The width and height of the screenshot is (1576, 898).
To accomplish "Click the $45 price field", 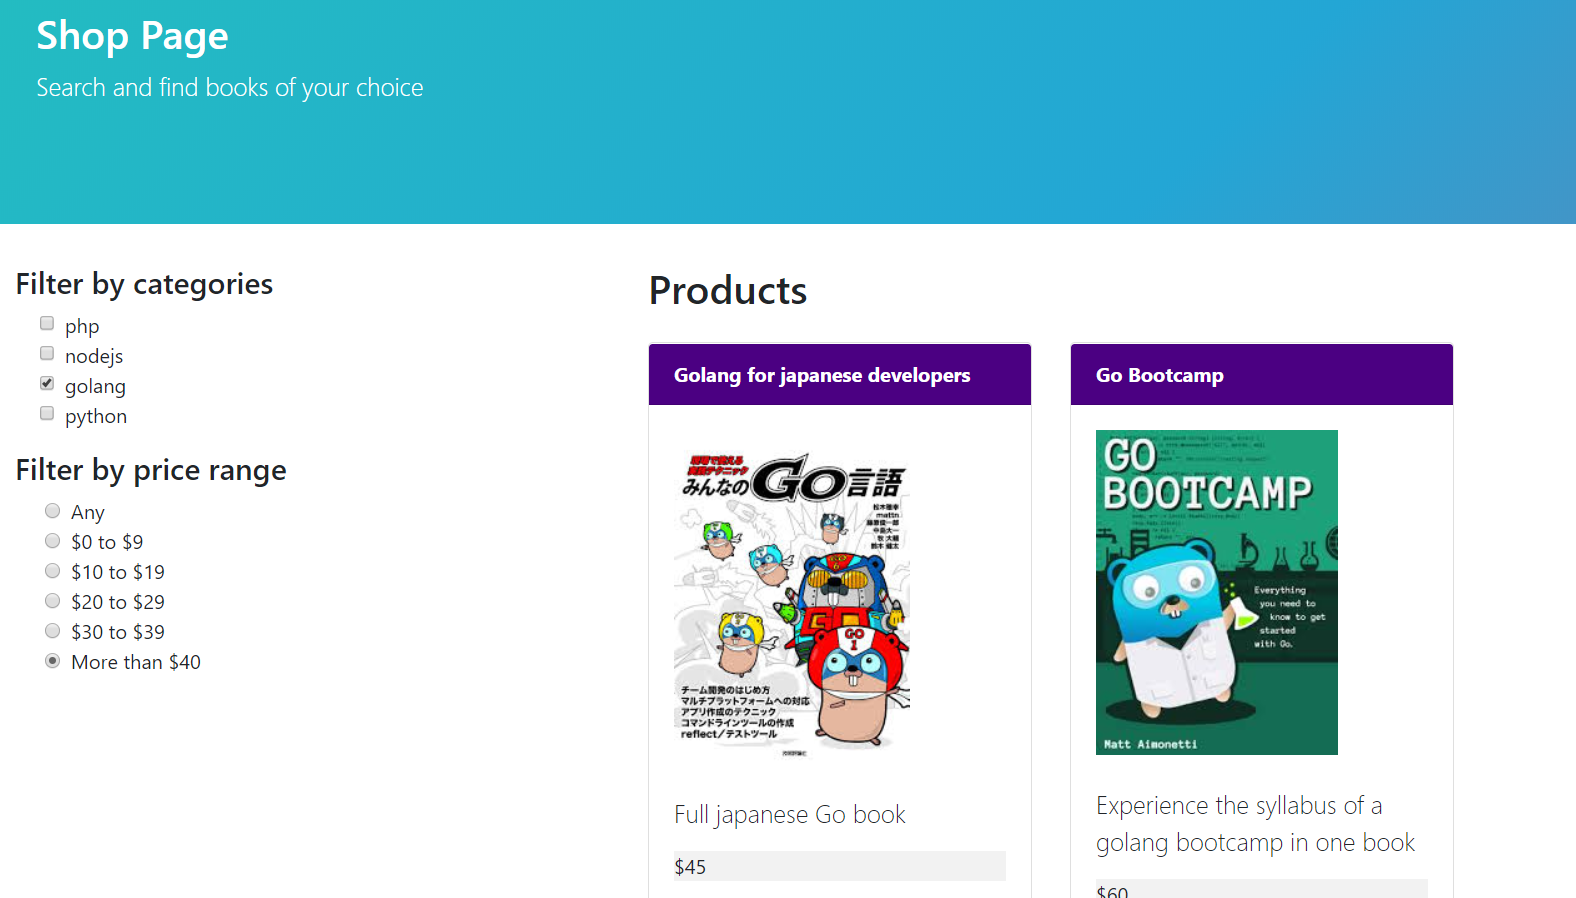I will [839, 866].
